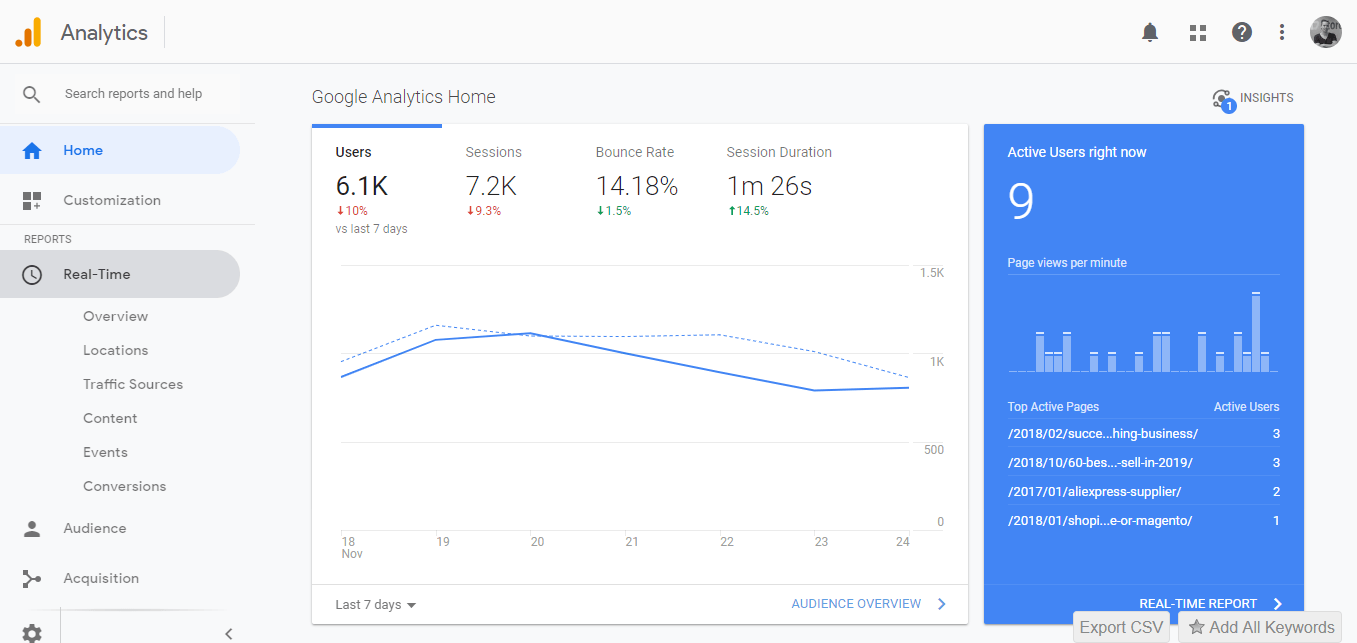
Task: Click the Google Analytics Home heading
Action: (404, 97)
